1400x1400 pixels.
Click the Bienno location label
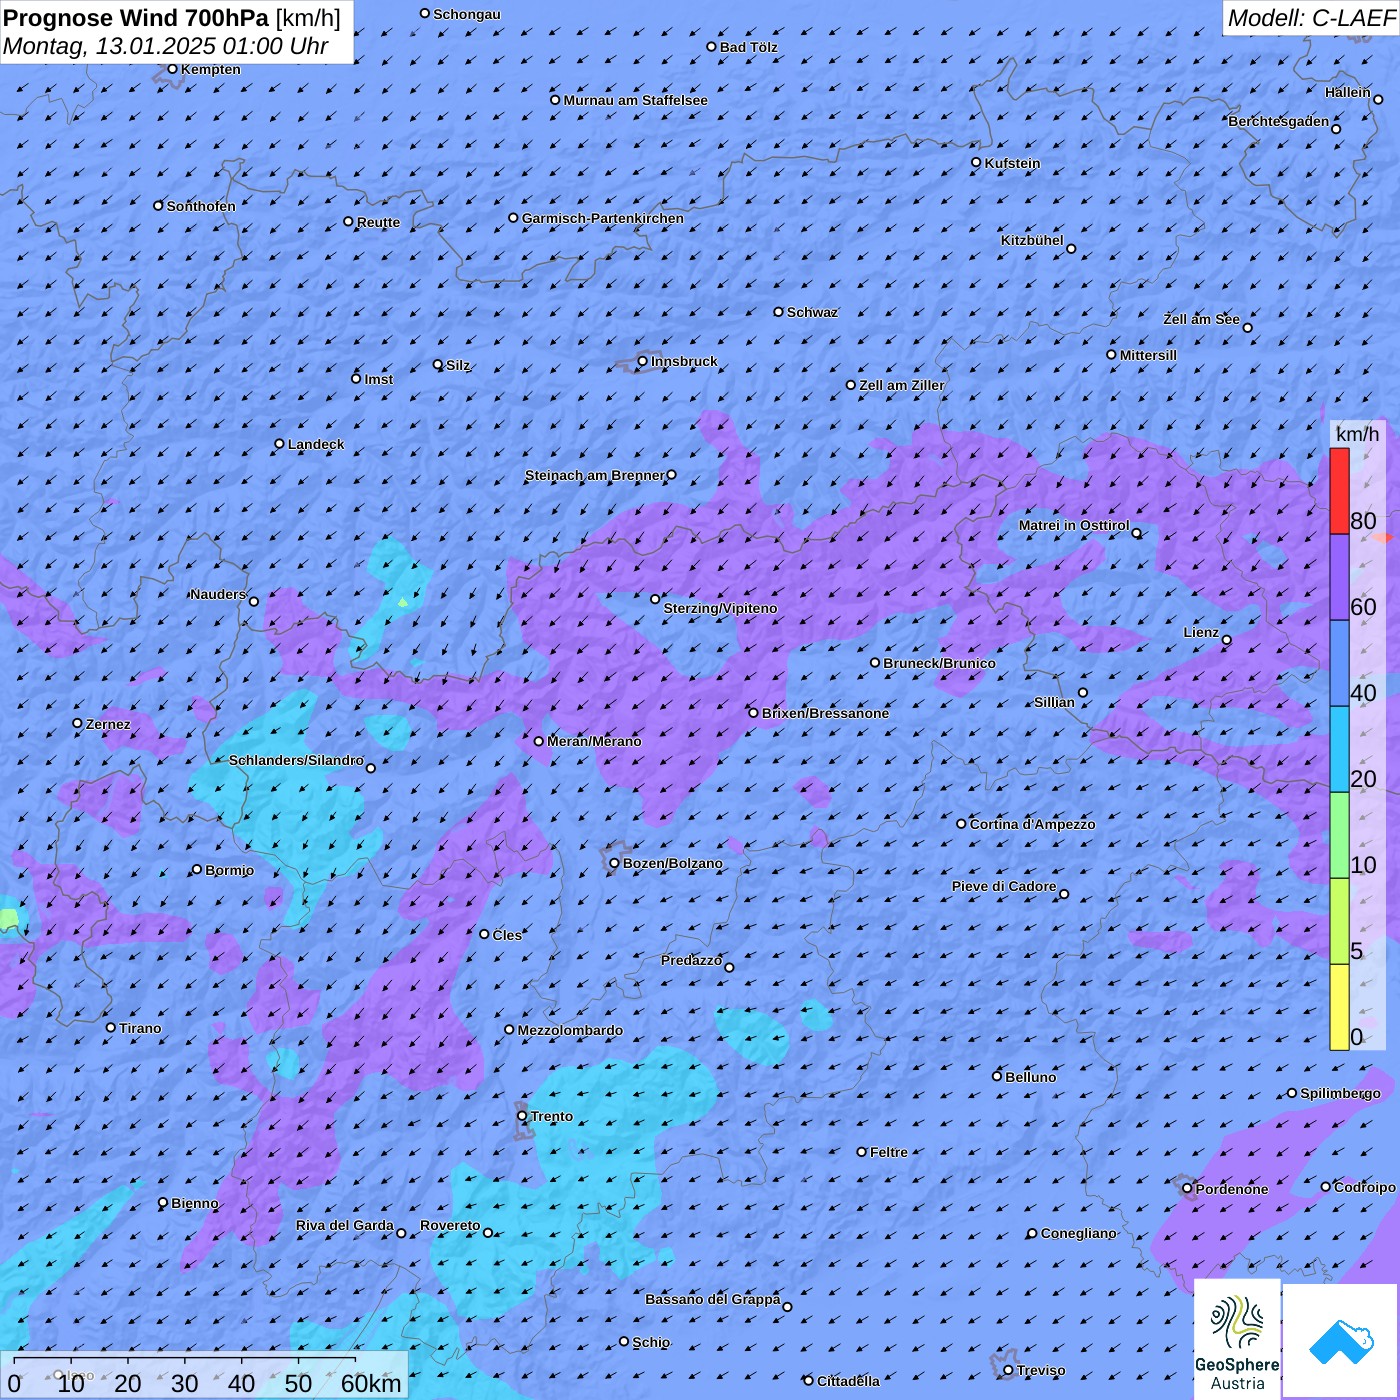[195, 1203]
